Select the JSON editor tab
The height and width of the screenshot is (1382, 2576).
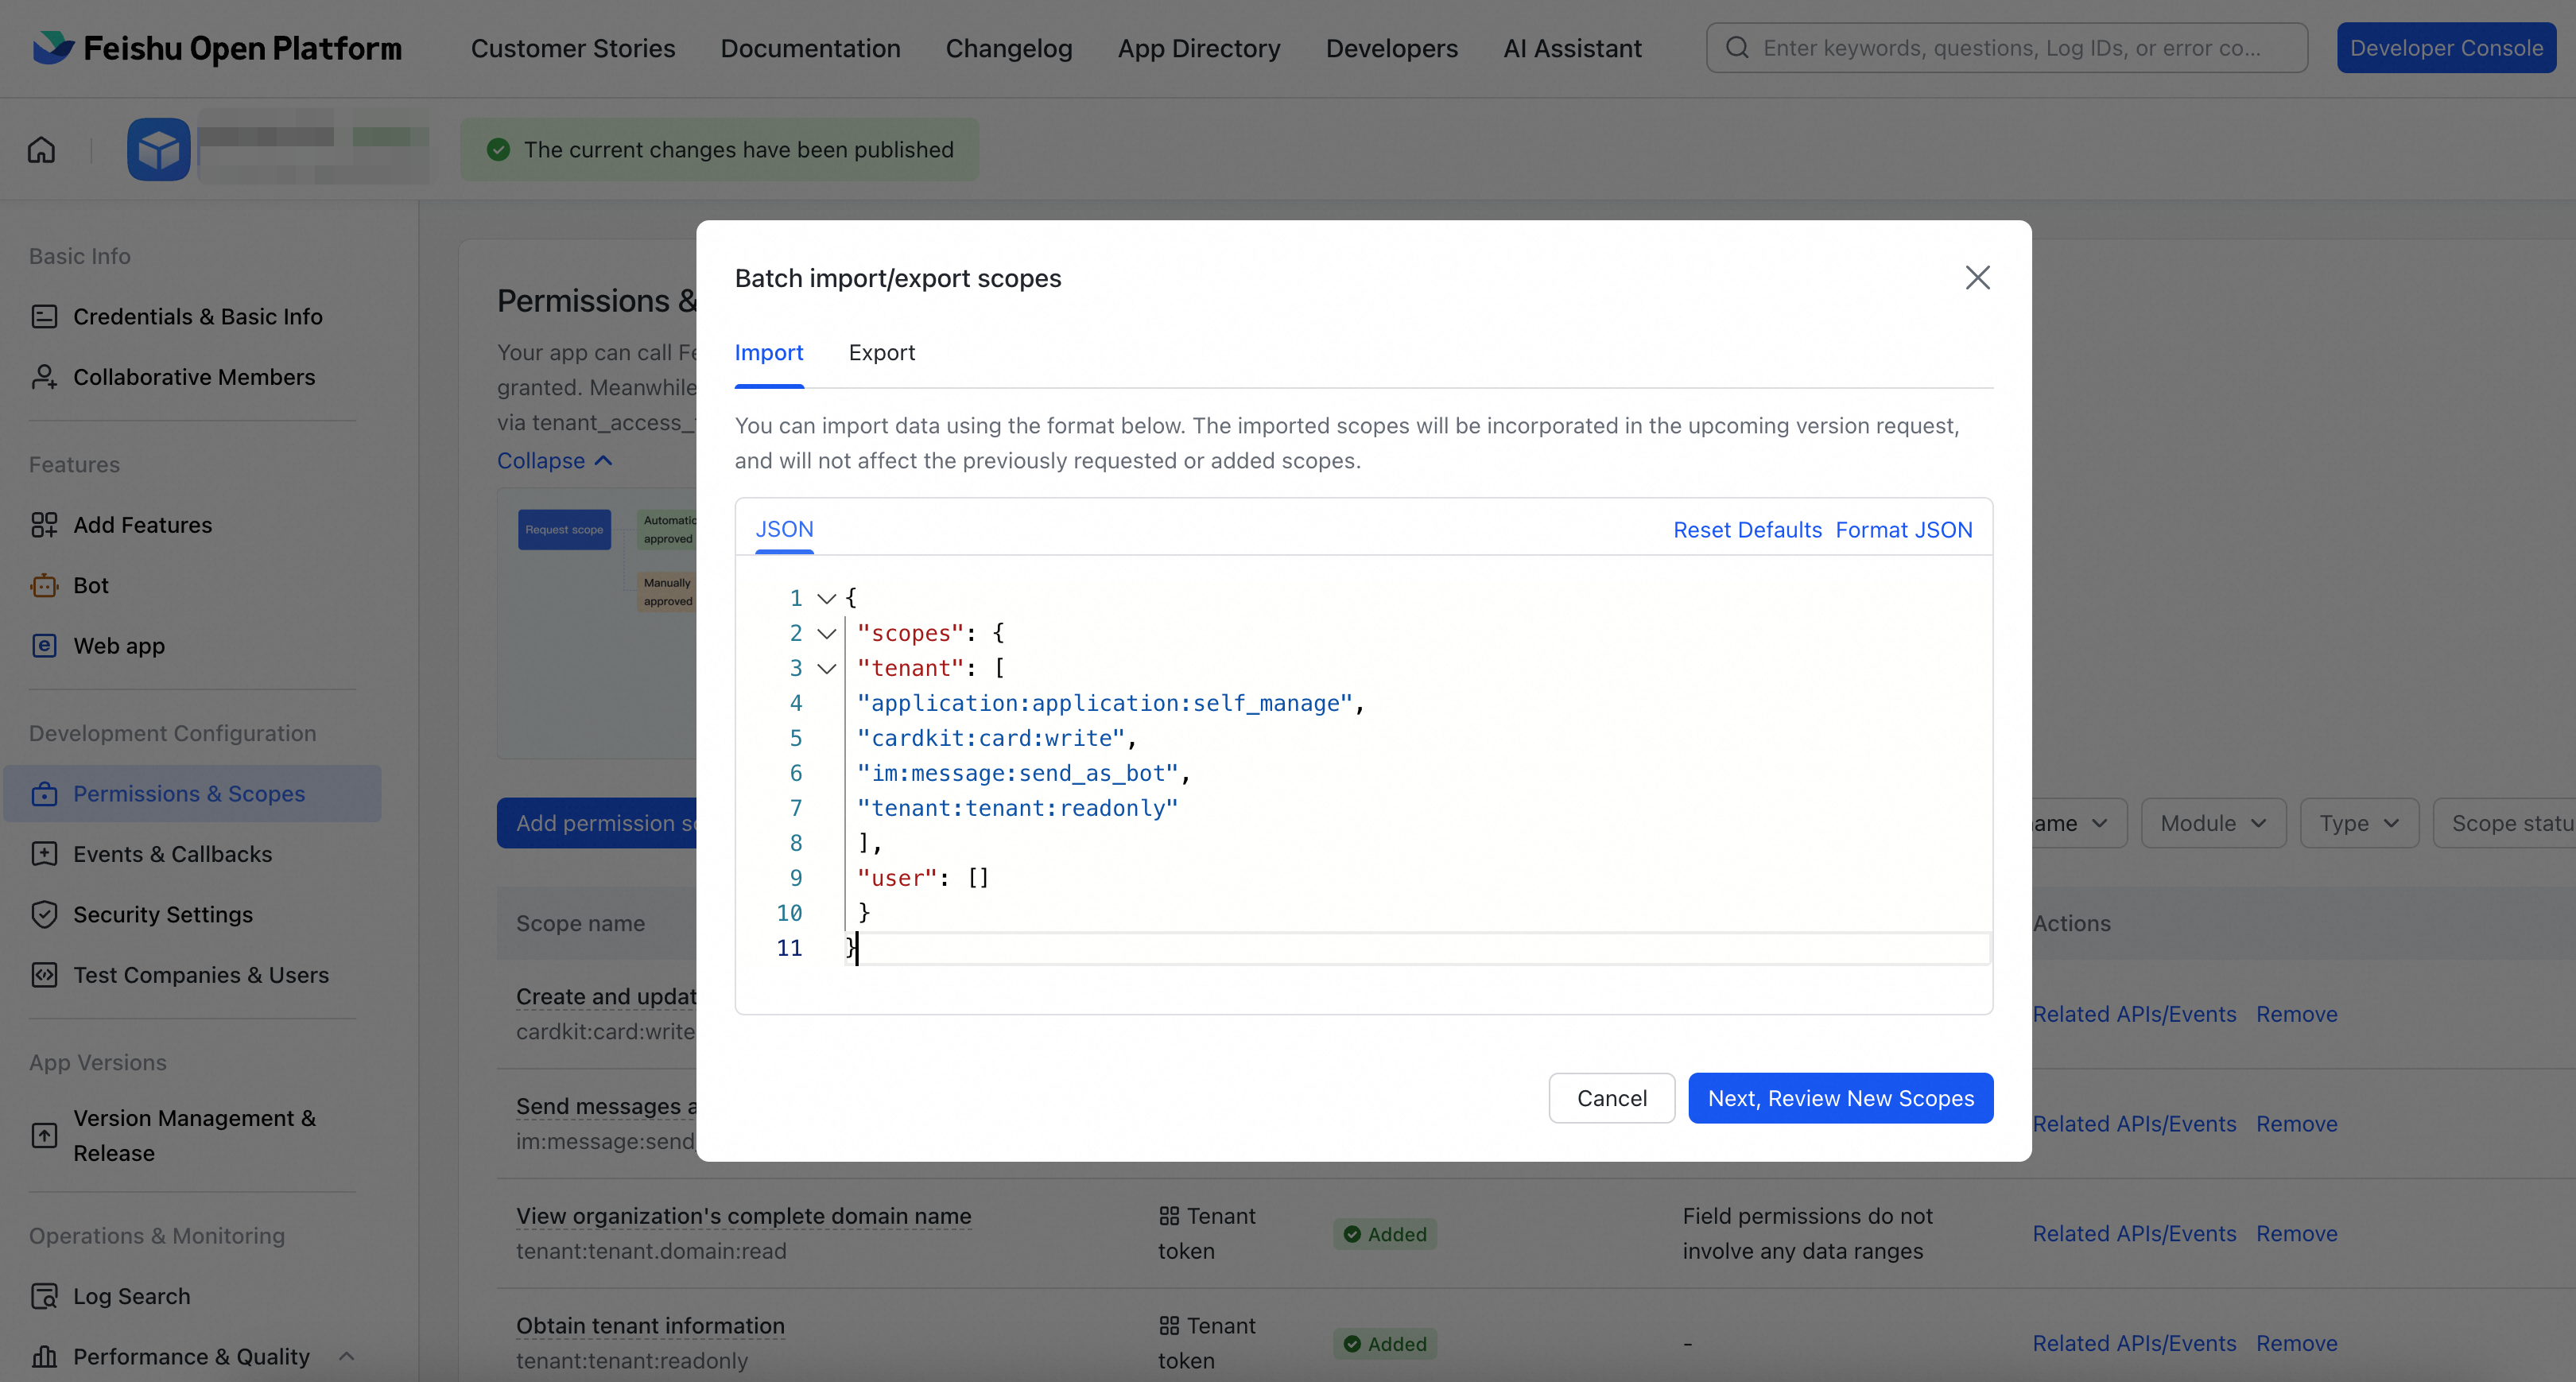(x=784, y=530)
